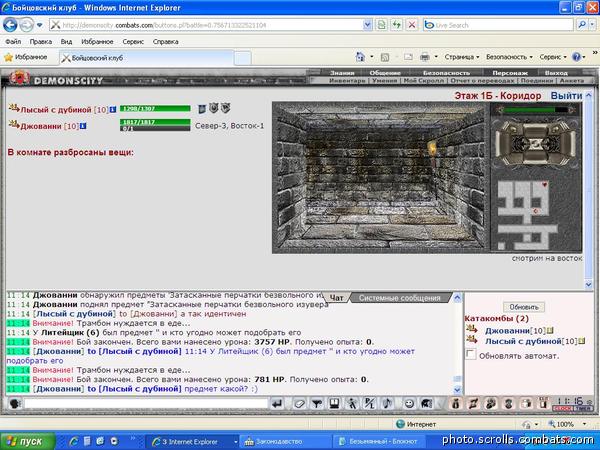Screen dimensions: 600x450
Task: Click the eraser clear-chat icon
Action: click(299, 403)
